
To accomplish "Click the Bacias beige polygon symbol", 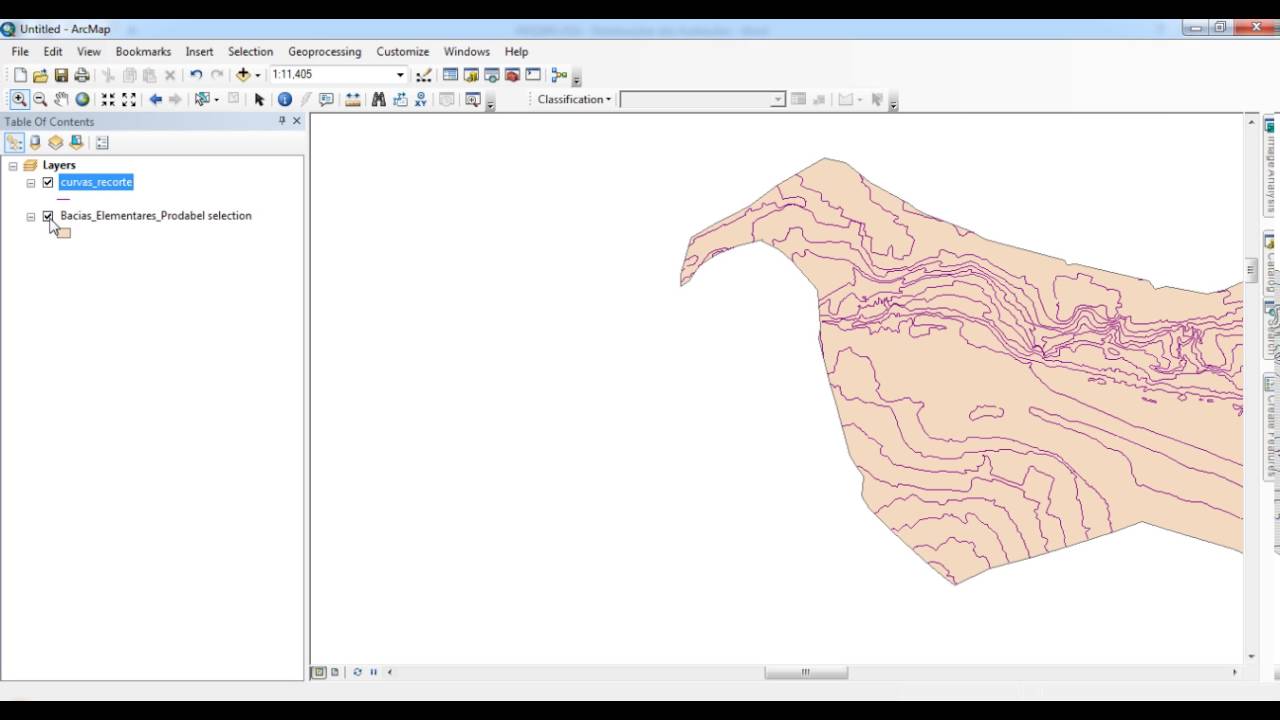I will pos(63,233).
